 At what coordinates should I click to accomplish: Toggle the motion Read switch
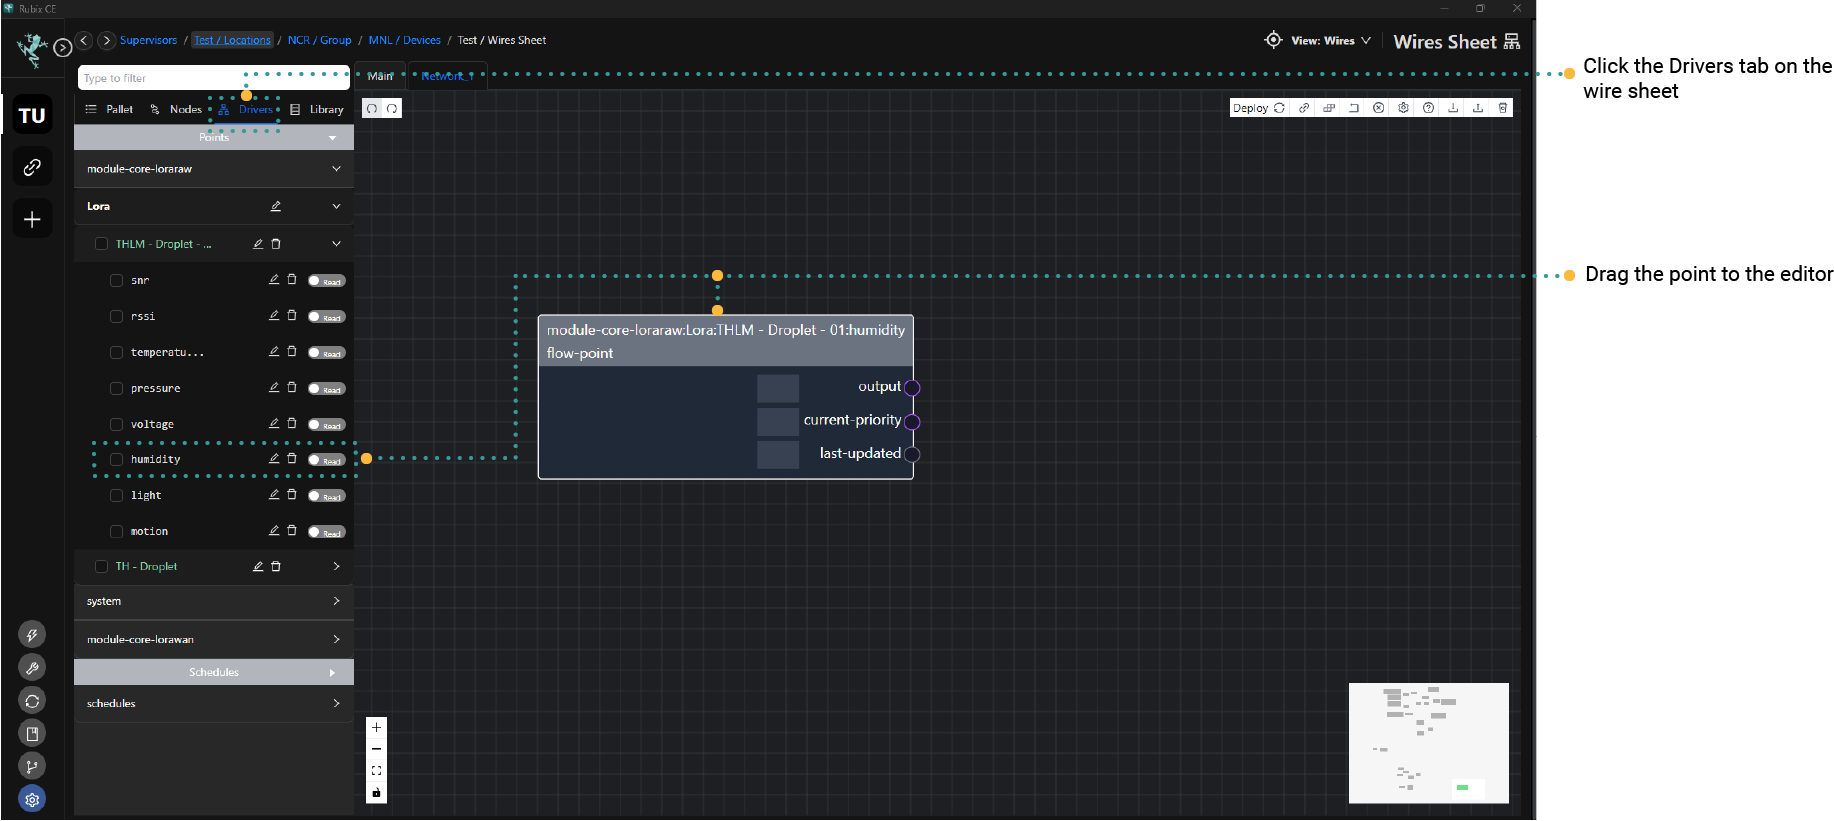coord(326,532)
